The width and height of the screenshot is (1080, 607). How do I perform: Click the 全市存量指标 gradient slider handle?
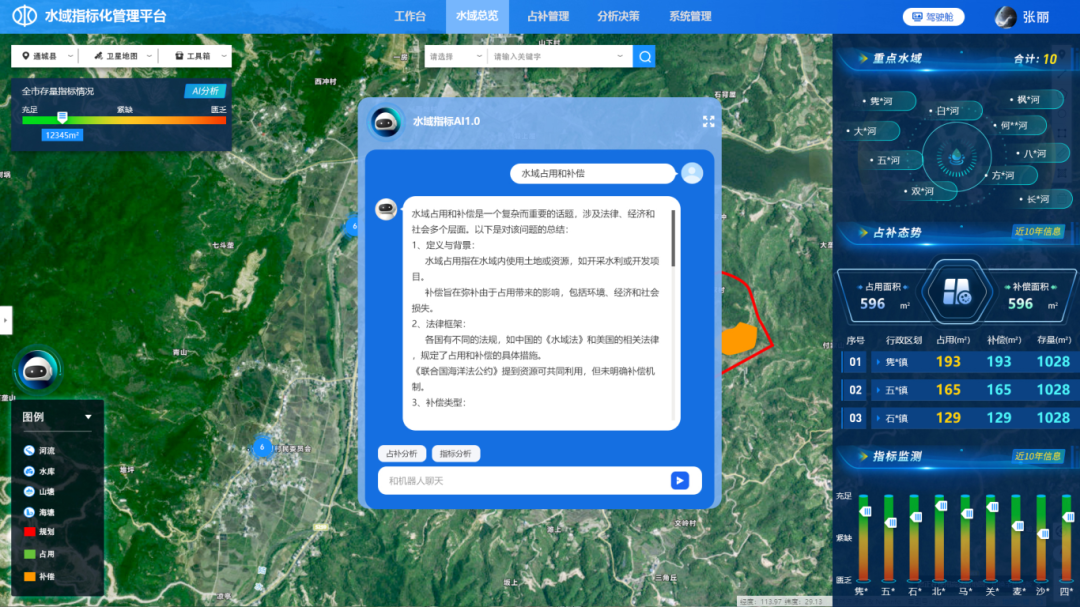tap(62, 118)
